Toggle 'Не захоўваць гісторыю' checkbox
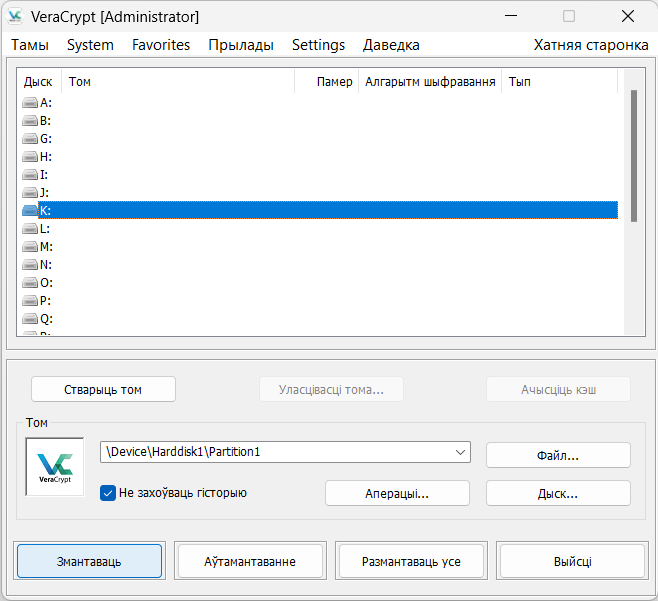The width and height of the screenshot is (658, 601). click(x=108, y=493)
